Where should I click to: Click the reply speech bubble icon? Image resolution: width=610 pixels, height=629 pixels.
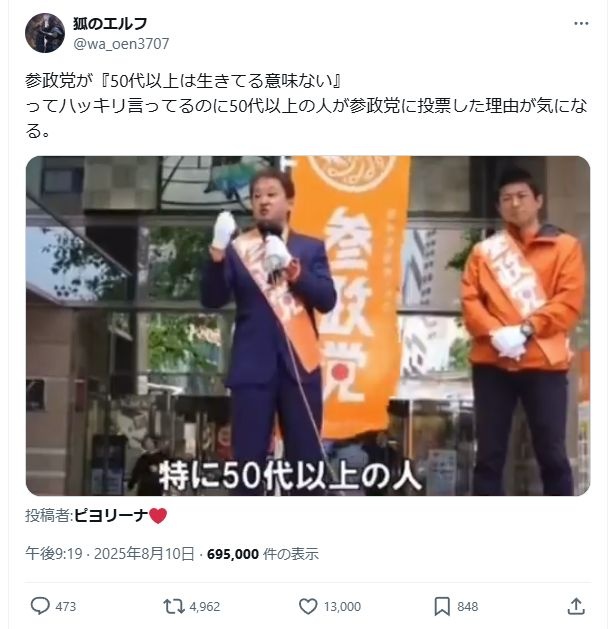click(x=40, y=606)
